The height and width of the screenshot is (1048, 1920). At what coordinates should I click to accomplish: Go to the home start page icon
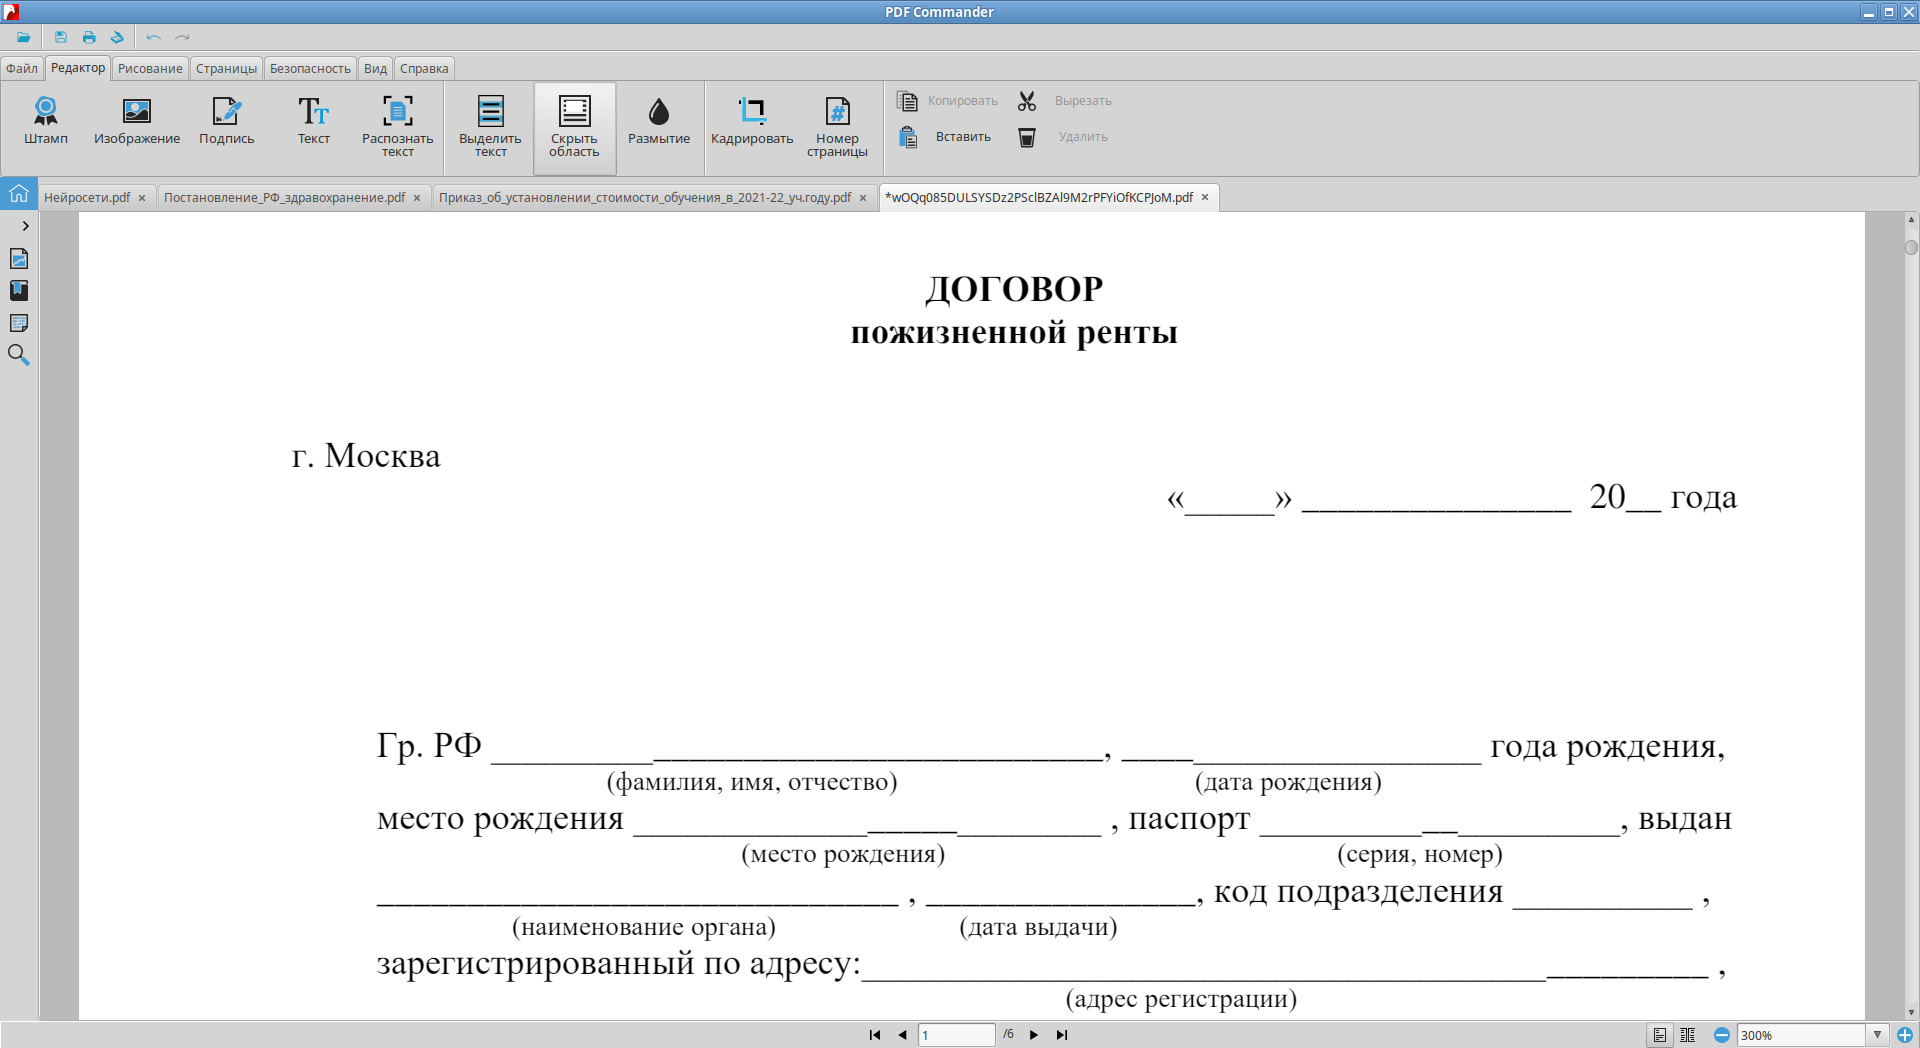point(19,194)
